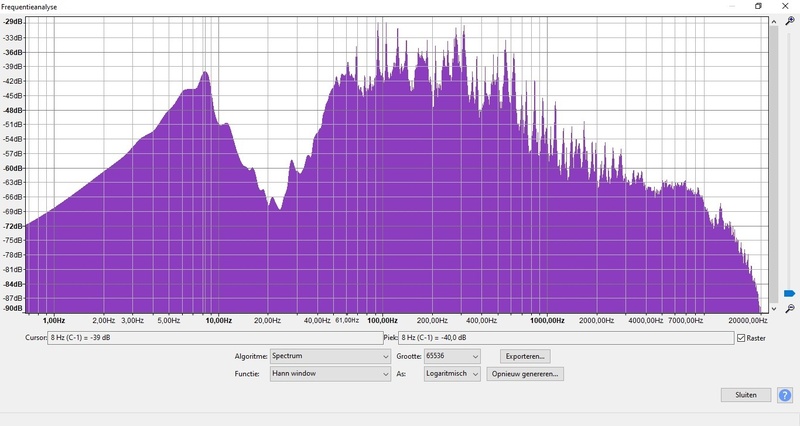Click the zoom out magnifier icon
Viewport: 800px width, 426px height.
789,309
